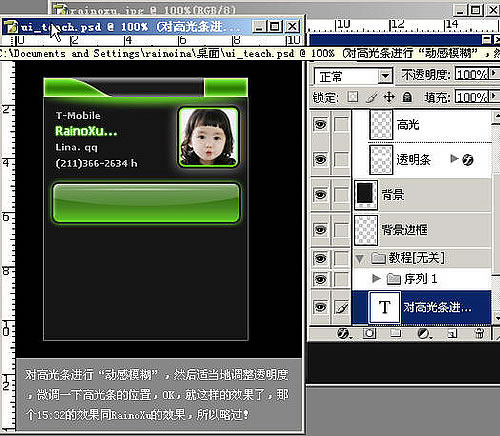Hide the 背景边框 layer eye icon
The height and width of the screenshot is (436, 500).
tap(320, 230)
